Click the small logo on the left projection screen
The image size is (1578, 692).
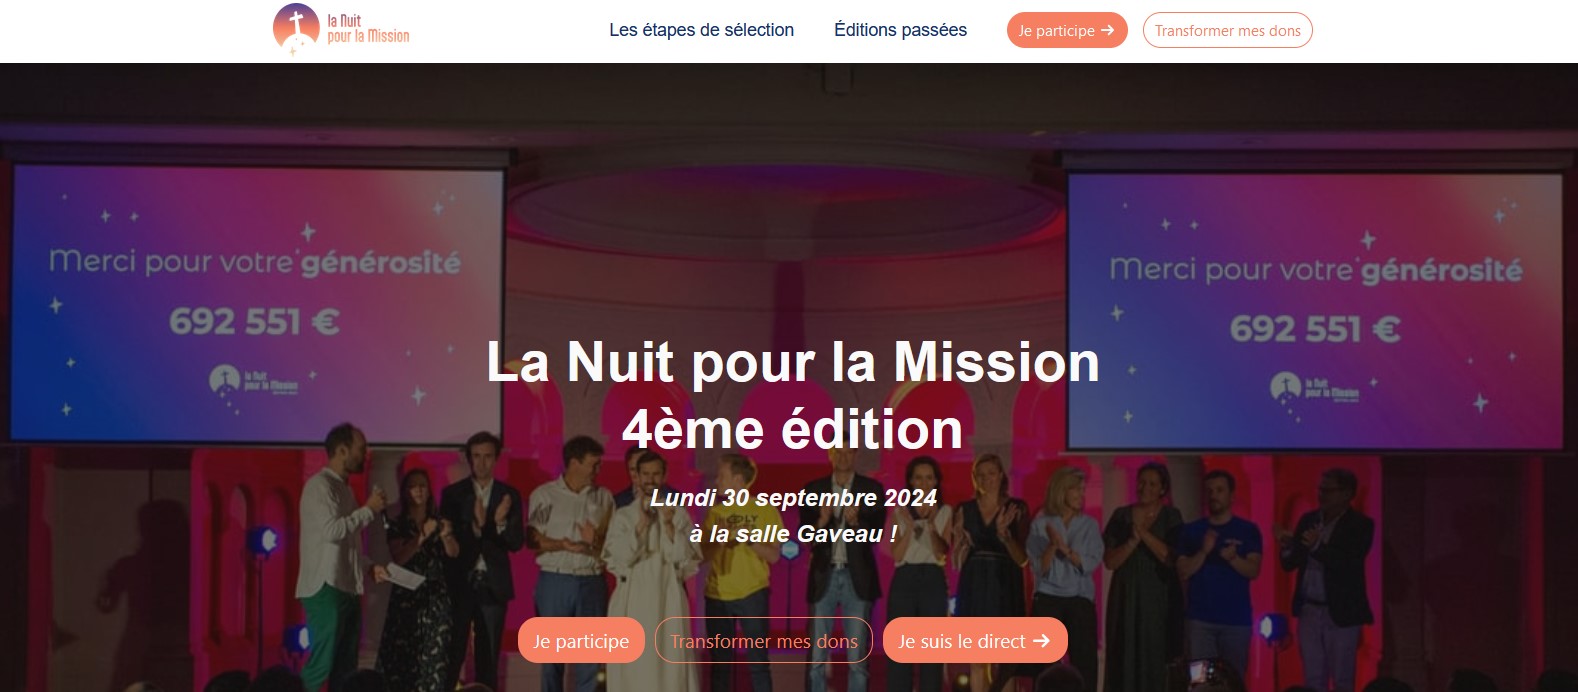click(x=253, y=381)
